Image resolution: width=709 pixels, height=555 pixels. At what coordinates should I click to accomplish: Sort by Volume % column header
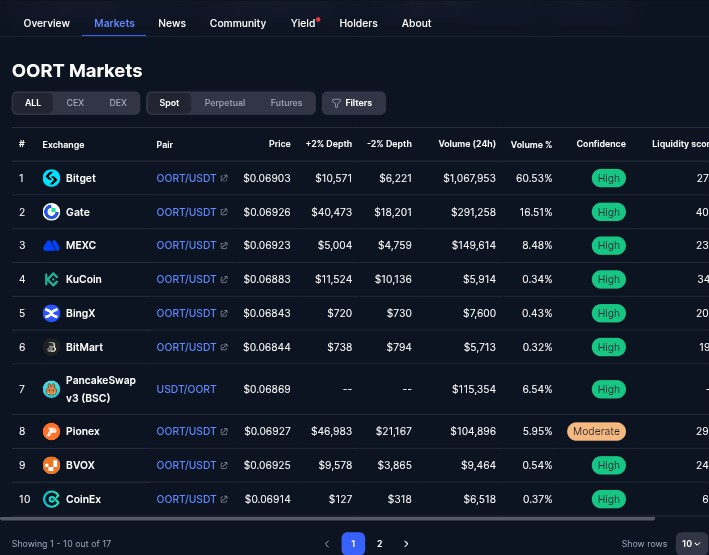point(531,145)
